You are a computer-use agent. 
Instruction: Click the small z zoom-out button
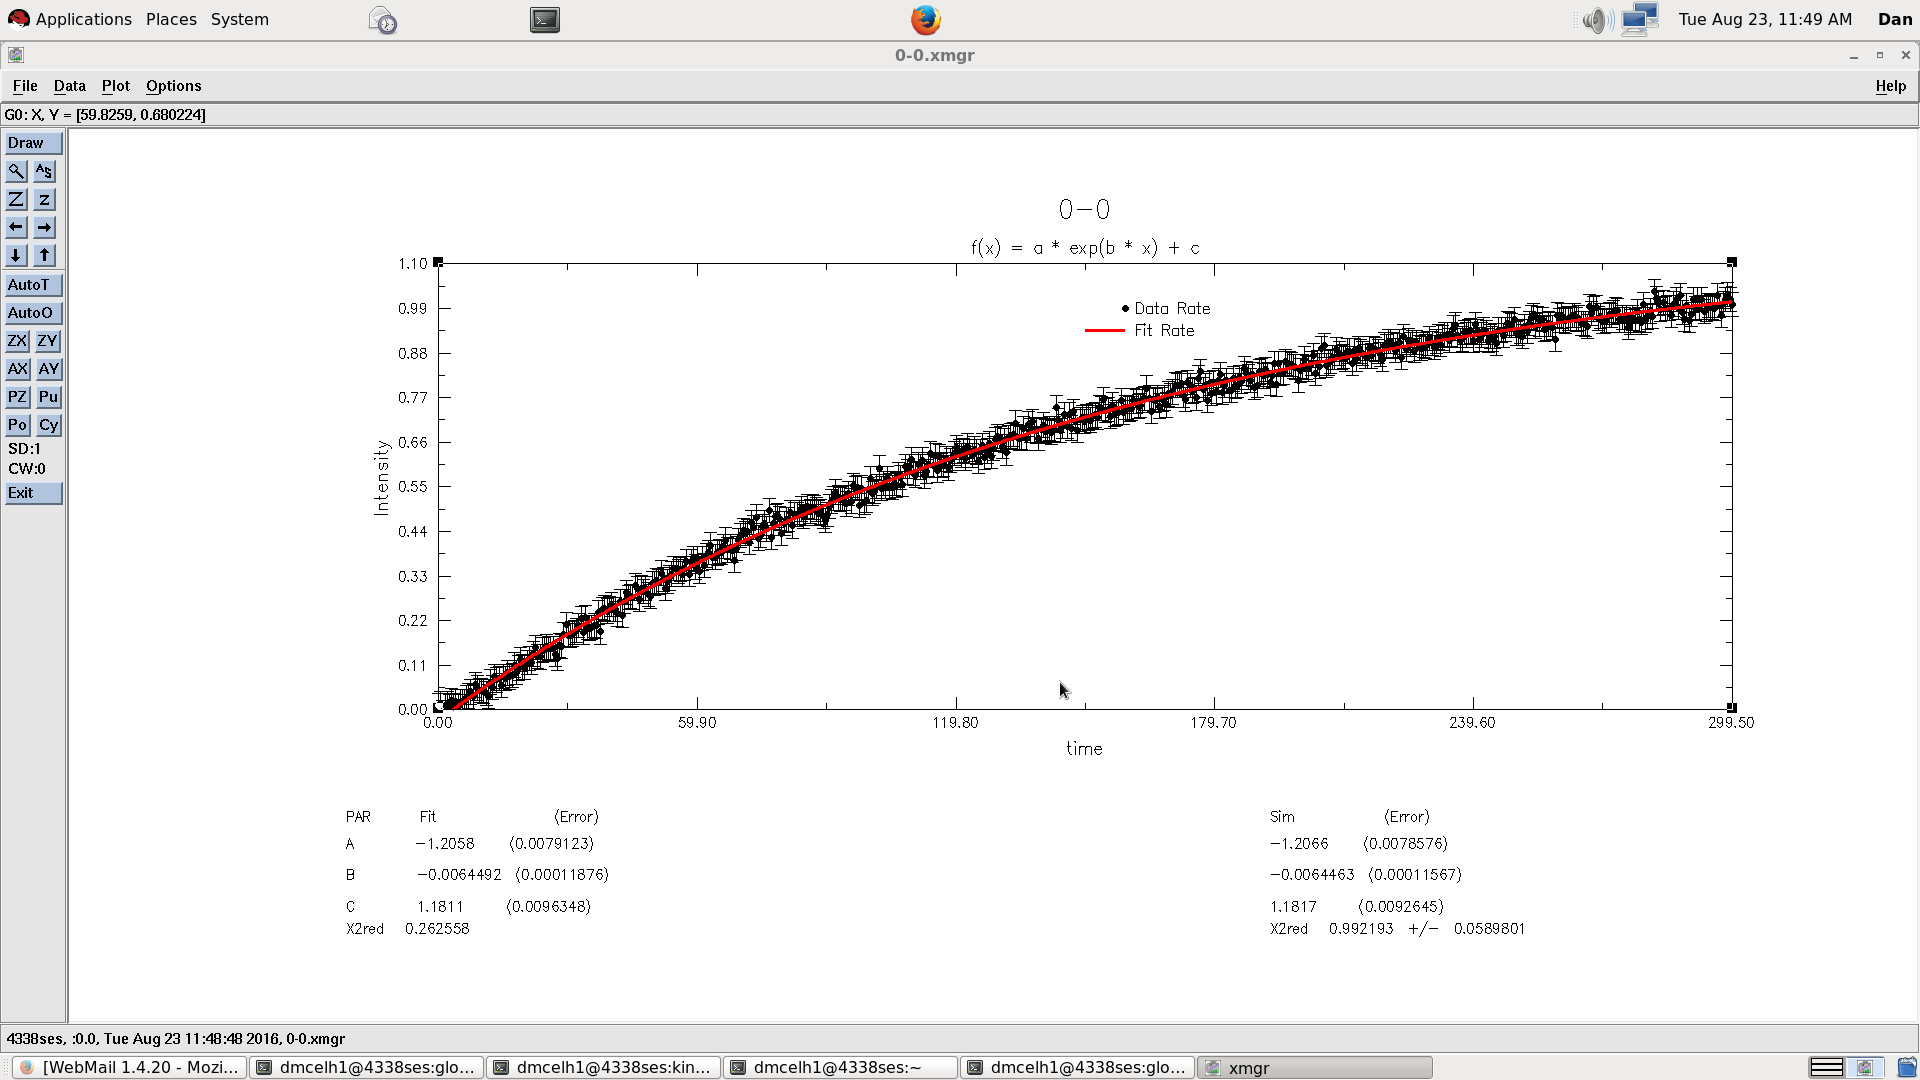[45, 199]
